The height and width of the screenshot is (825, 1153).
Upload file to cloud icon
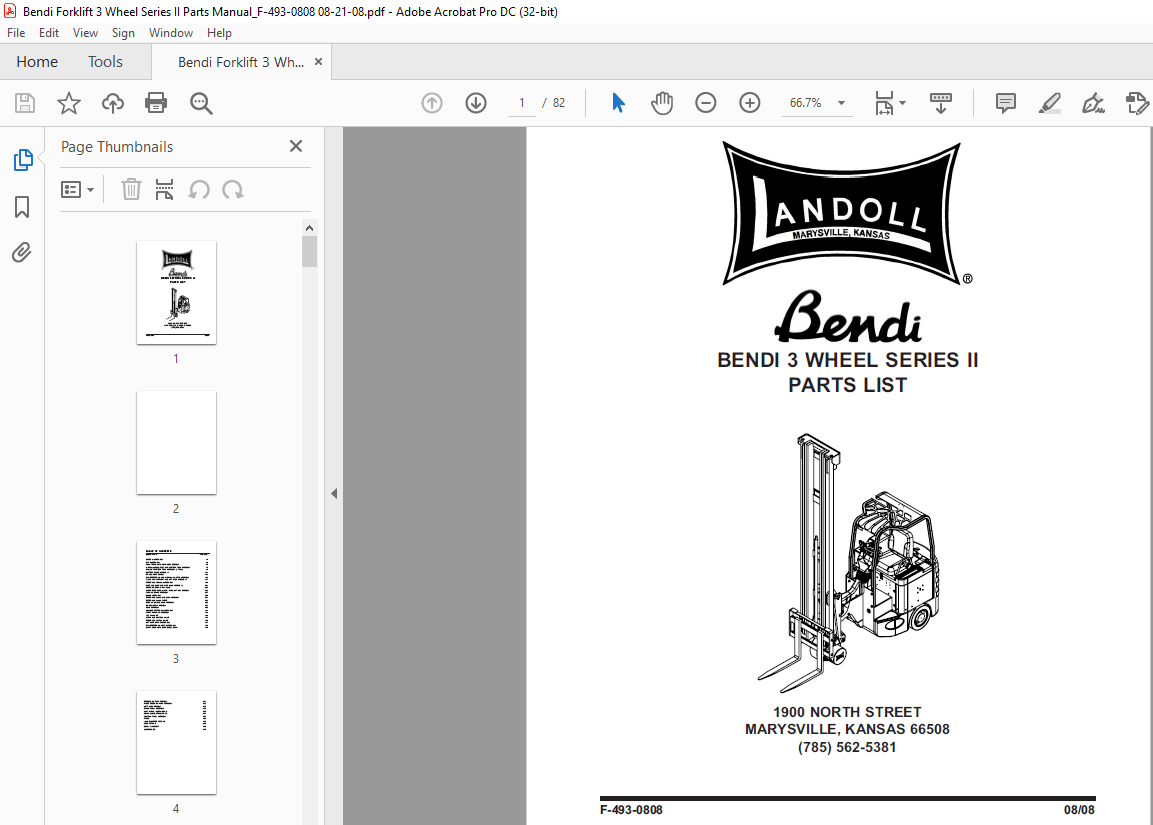coord(113,103)
